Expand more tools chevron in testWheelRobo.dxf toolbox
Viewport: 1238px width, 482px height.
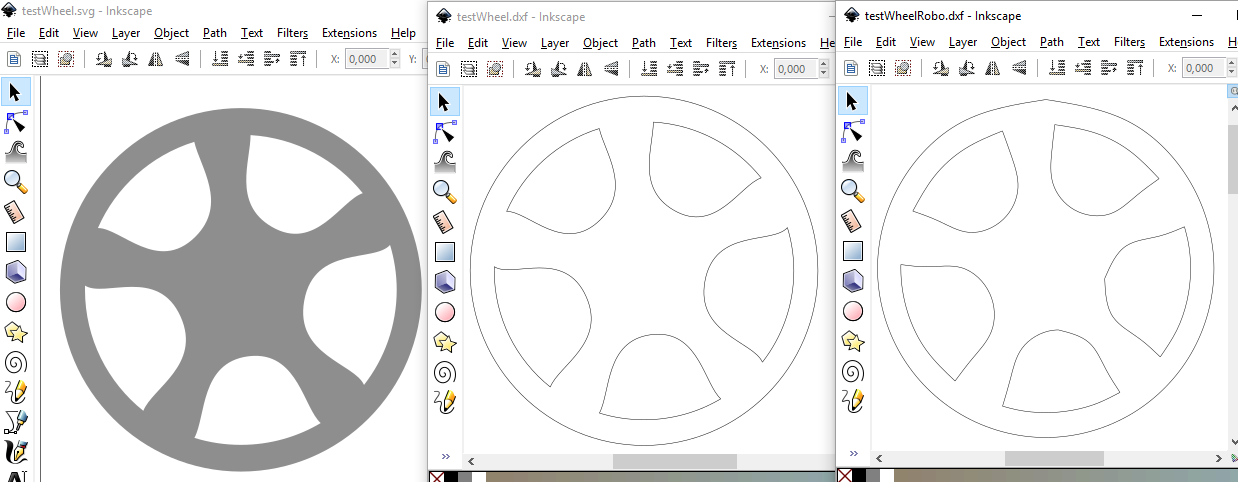pos(852,453)
